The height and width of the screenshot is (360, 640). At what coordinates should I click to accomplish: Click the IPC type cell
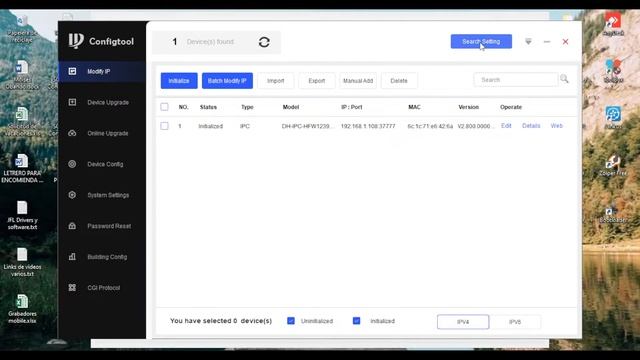point(244,126)
